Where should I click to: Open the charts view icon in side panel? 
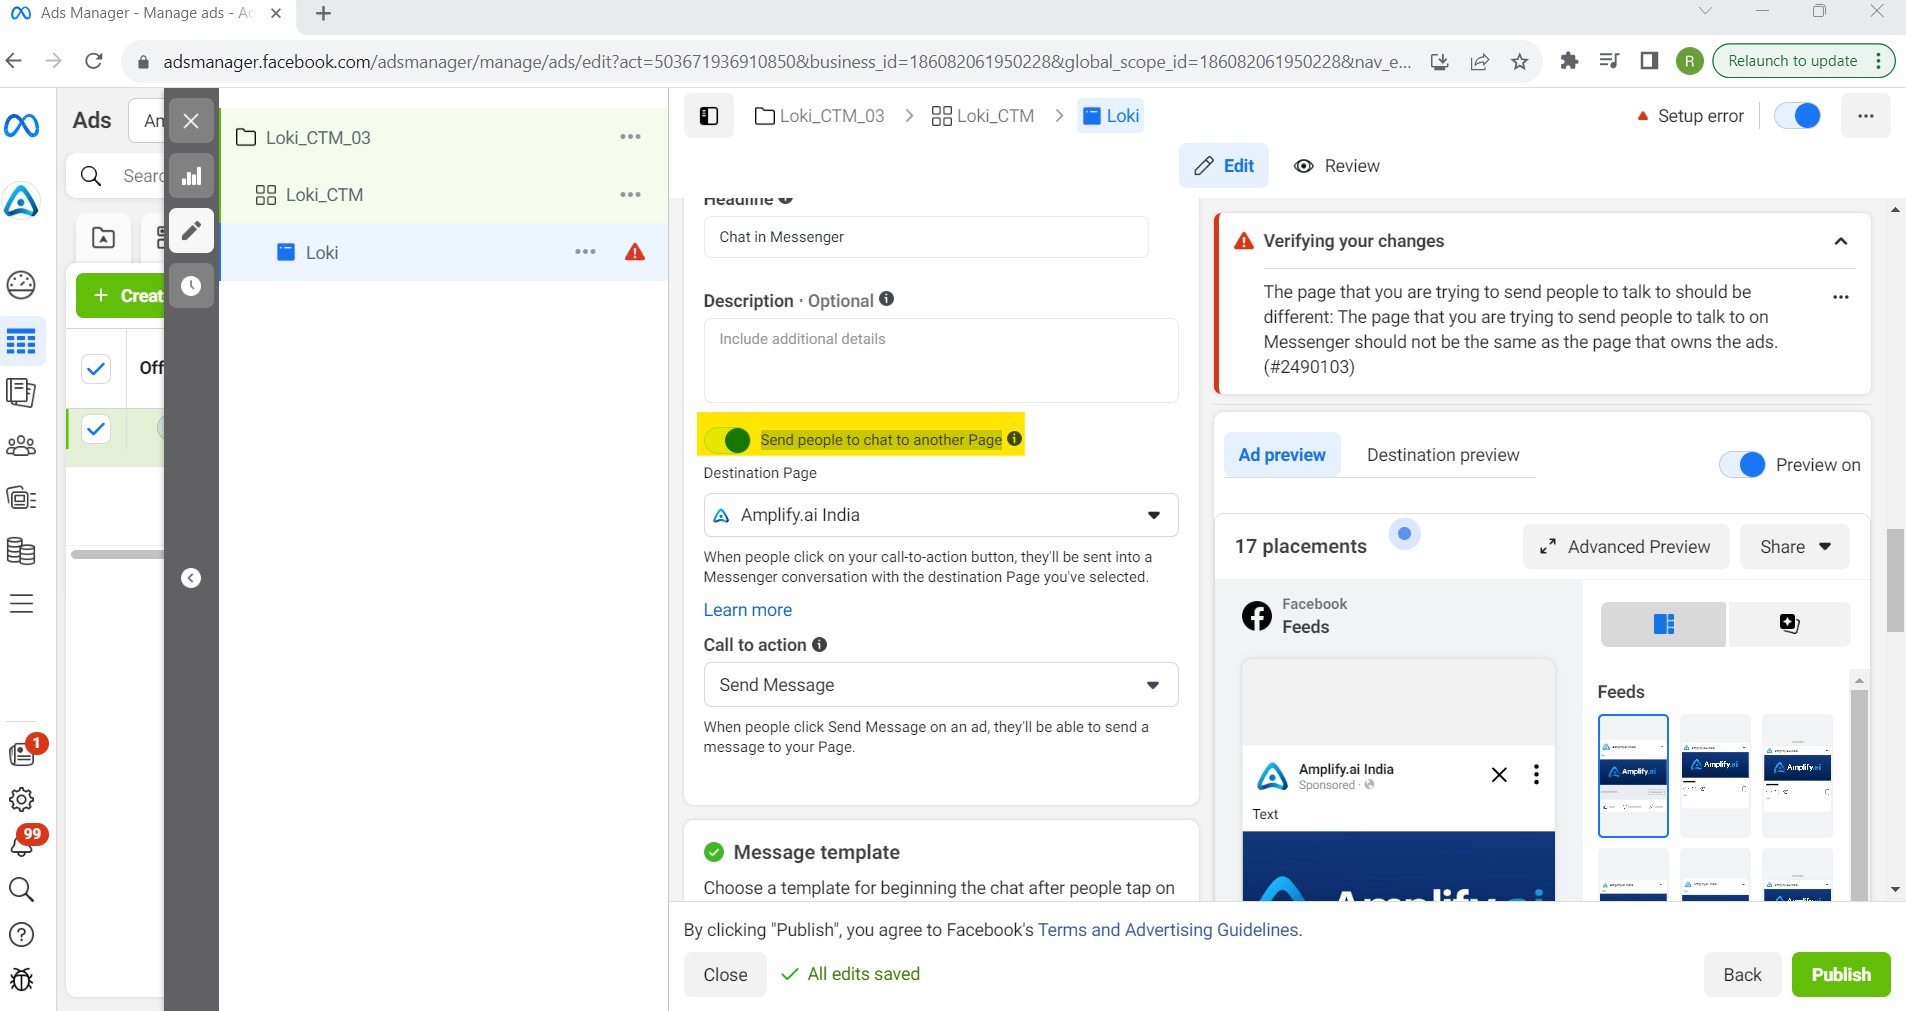(191, 177)
